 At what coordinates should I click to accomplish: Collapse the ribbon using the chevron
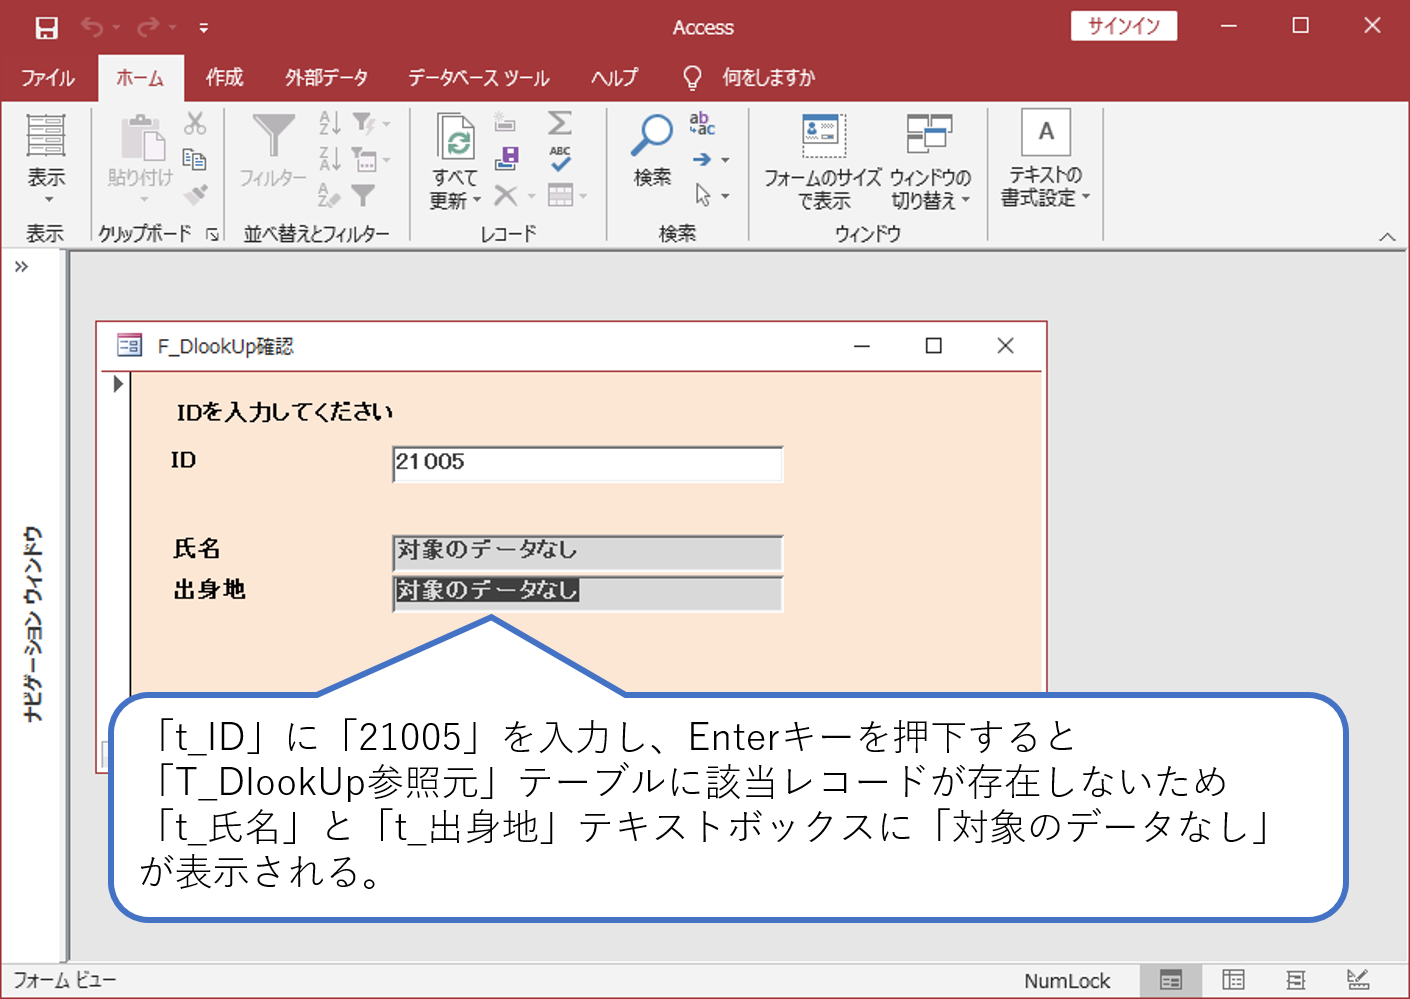(x=1388, y=236)
